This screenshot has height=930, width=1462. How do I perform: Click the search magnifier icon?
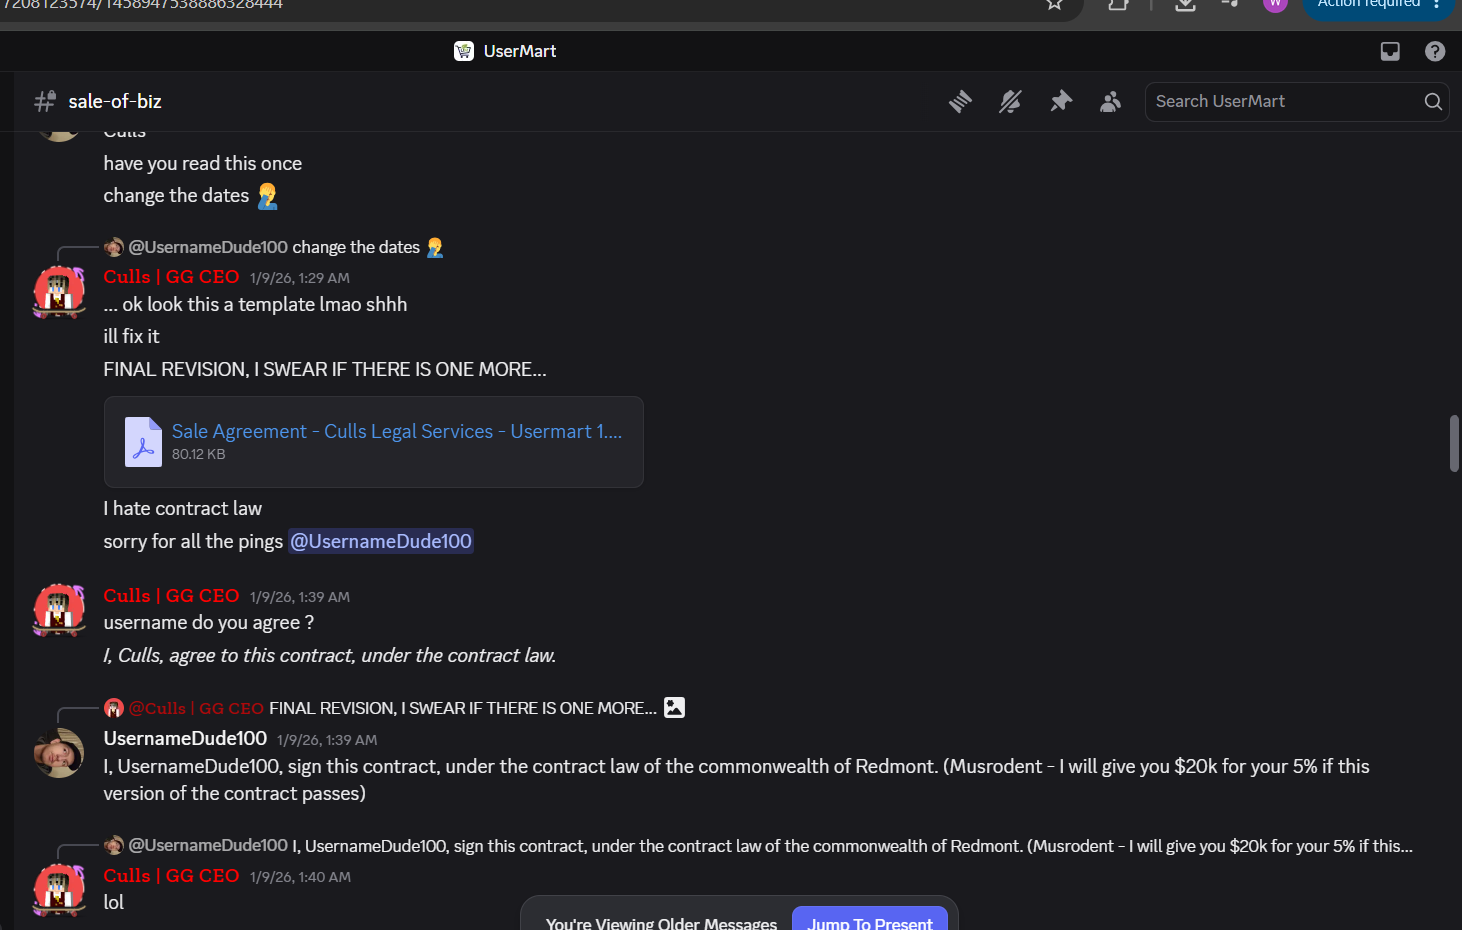coord(1433,101)
